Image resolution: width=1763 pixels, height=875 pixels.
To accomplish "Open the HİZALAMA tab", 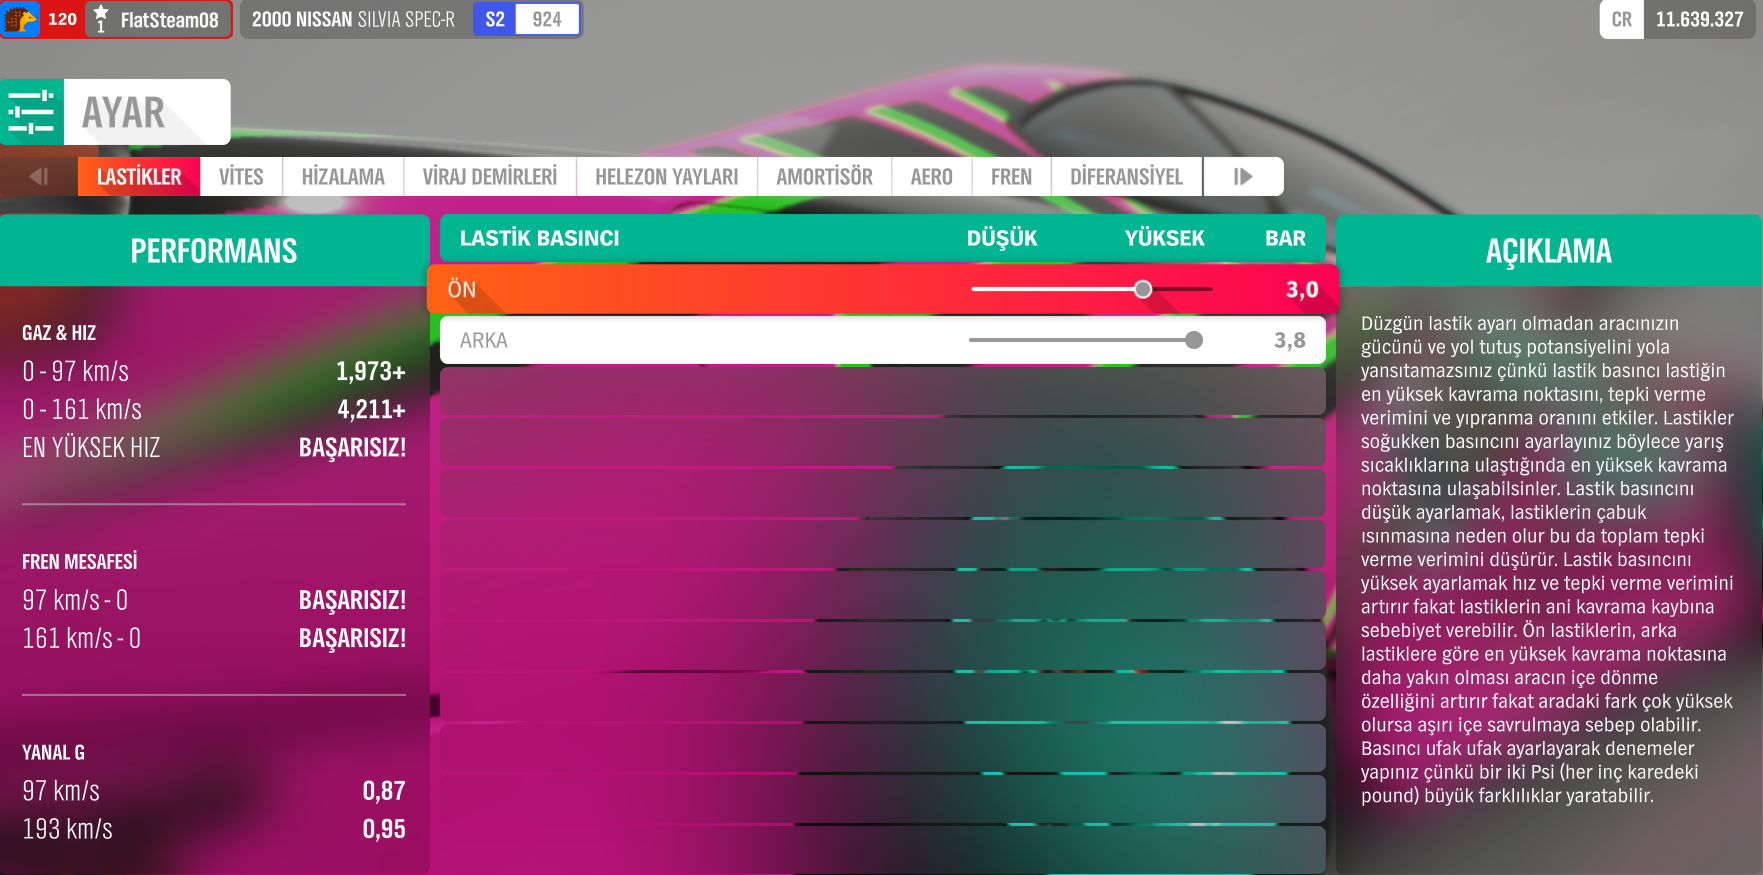I will (343, 177).
